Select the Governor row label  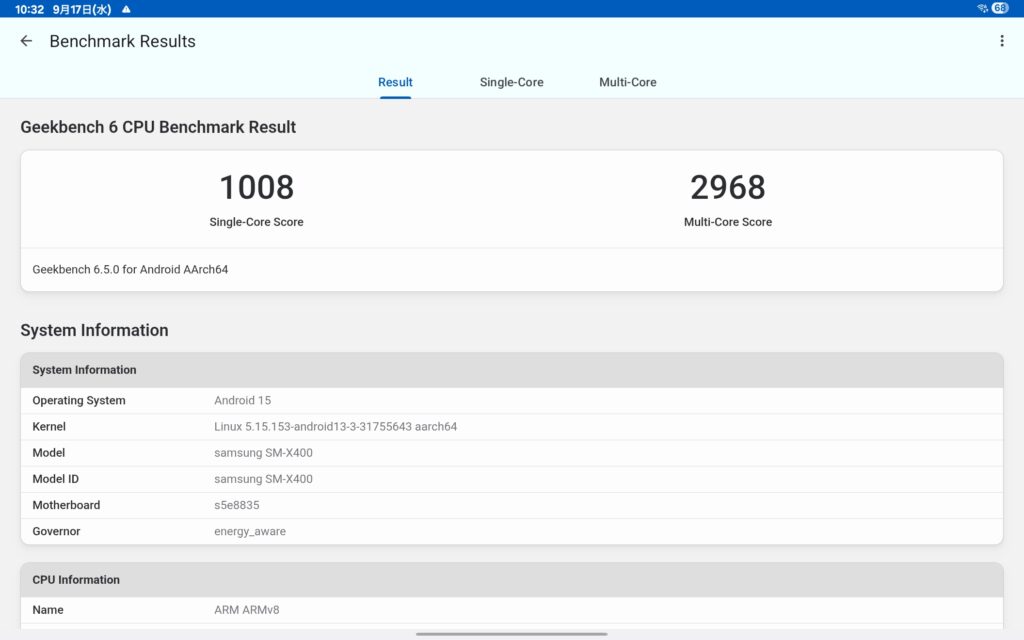tap(56, 531)
